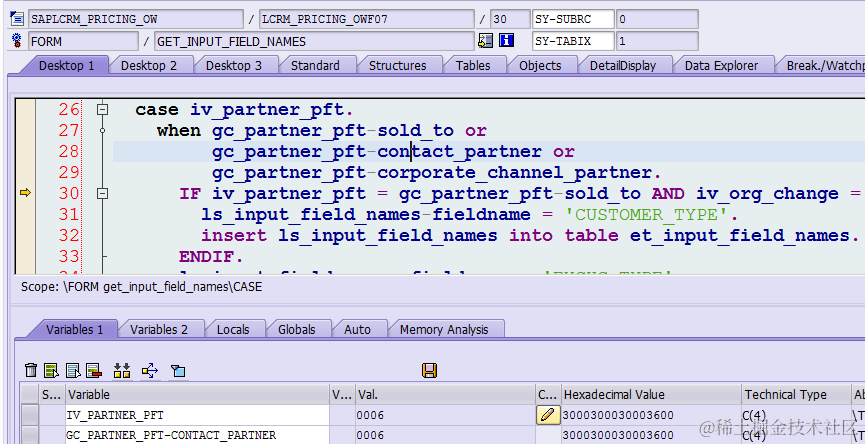Click the yellow arrows tool icon

[x=149, y=371]
